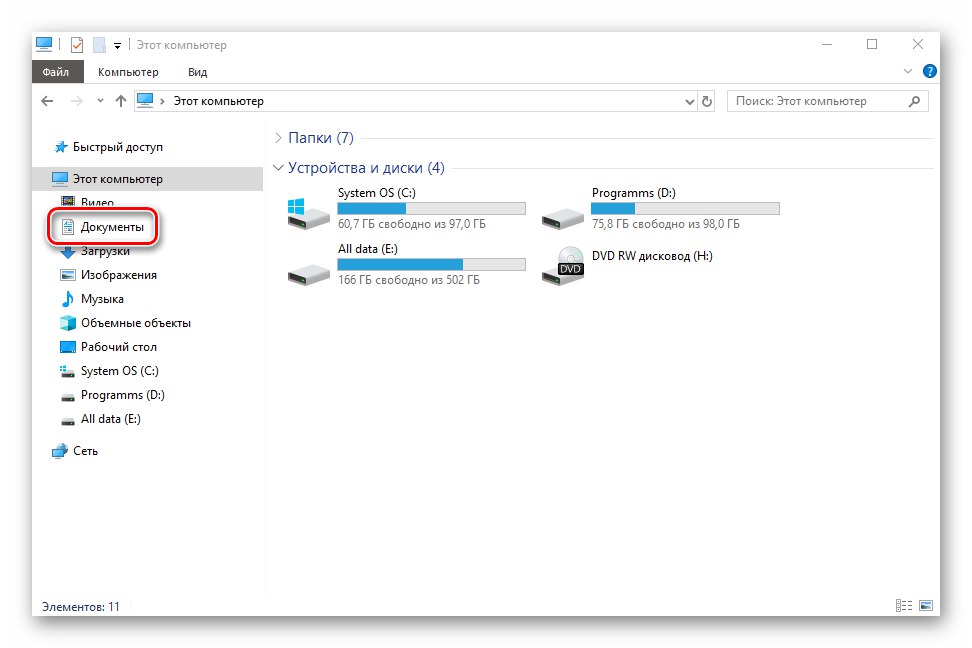
Task: Expand the Папки (7) section
Action: click(279, 137)
